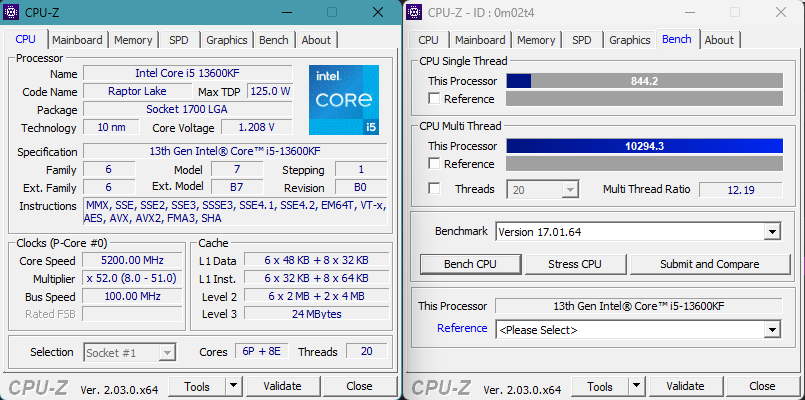The height and width of the screenshot is (400, 805).
Task: Click the Revision value B0
Action: pyautogui.click(x=361, y=187)
